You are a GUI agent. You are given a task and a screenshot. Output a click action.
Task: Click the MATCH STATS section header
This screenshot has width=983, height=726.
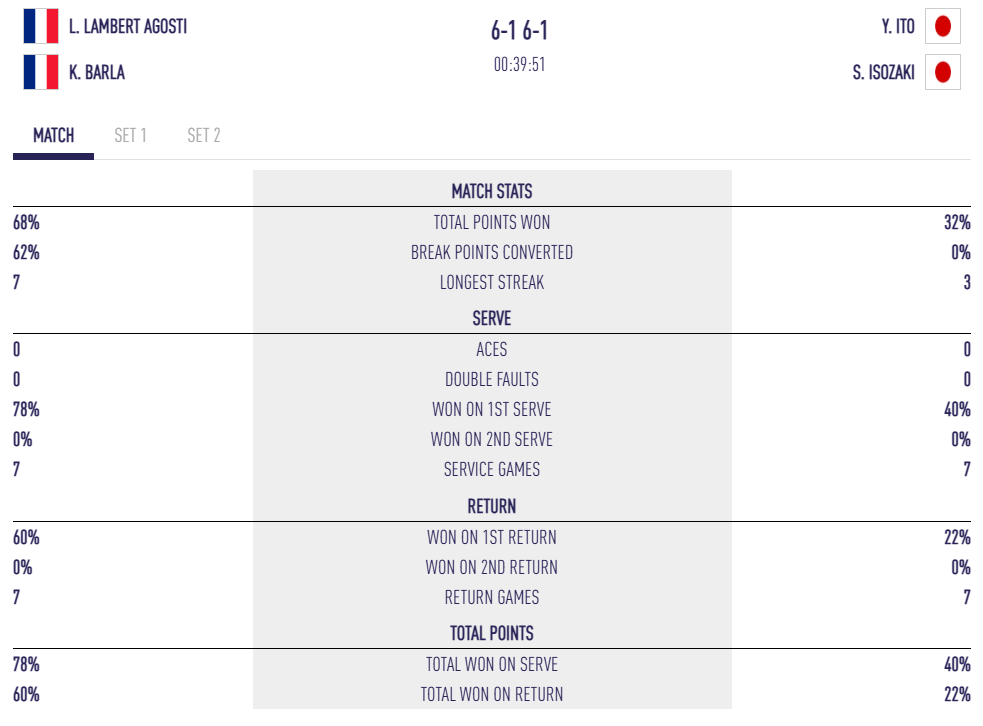click(492, 191)
